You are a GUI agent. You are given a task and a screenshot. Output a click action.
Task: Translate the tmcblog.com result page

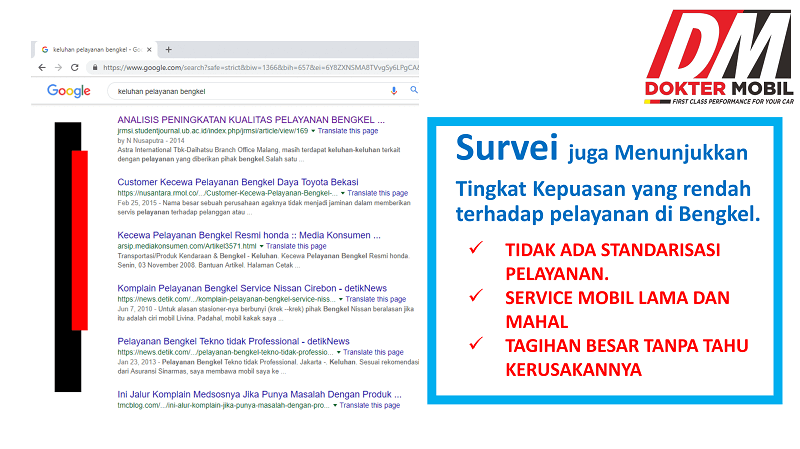coord(369,405)
